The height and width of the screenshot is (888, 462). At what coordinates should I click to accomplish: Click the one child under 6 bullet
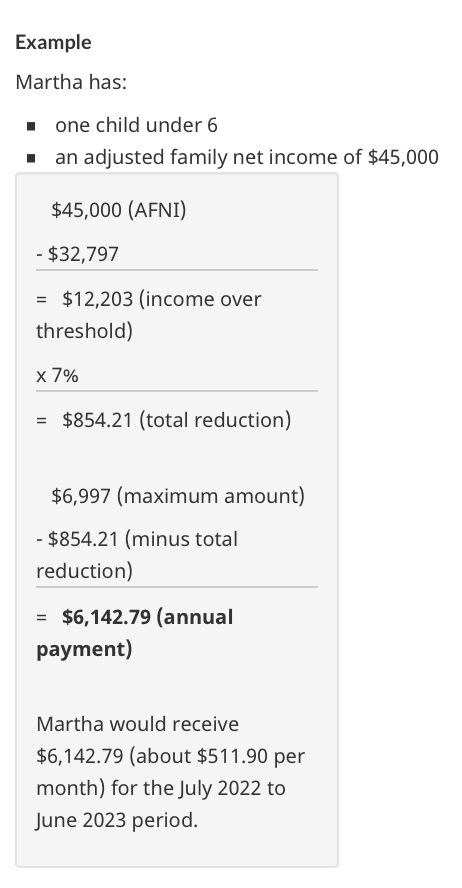[136, 125]
